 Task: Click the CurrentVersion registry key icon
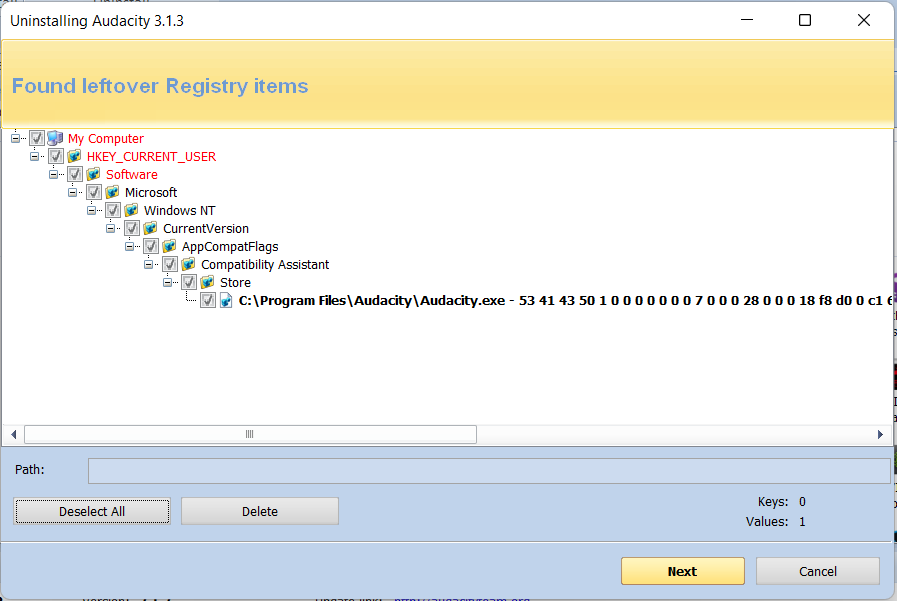[x=150, y=228]
